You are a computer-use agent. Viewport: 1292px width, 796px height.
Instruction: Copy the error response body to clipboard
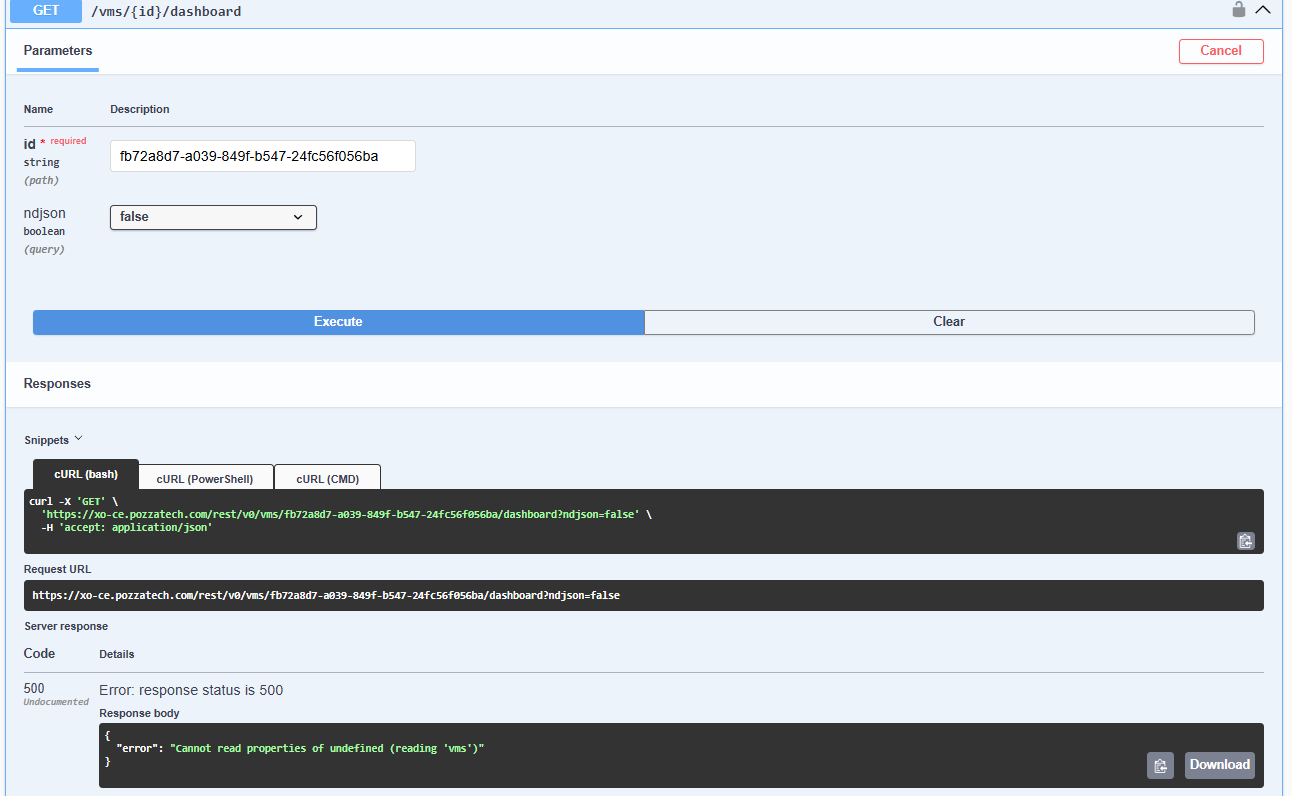point(1160,764)
